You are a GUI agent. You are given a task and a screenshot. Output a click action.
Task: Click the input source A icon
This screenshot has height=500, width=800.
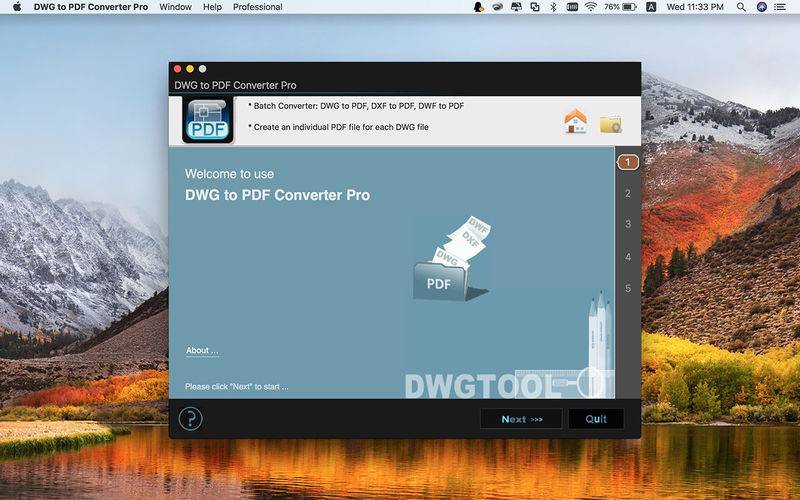coord(651,7)
